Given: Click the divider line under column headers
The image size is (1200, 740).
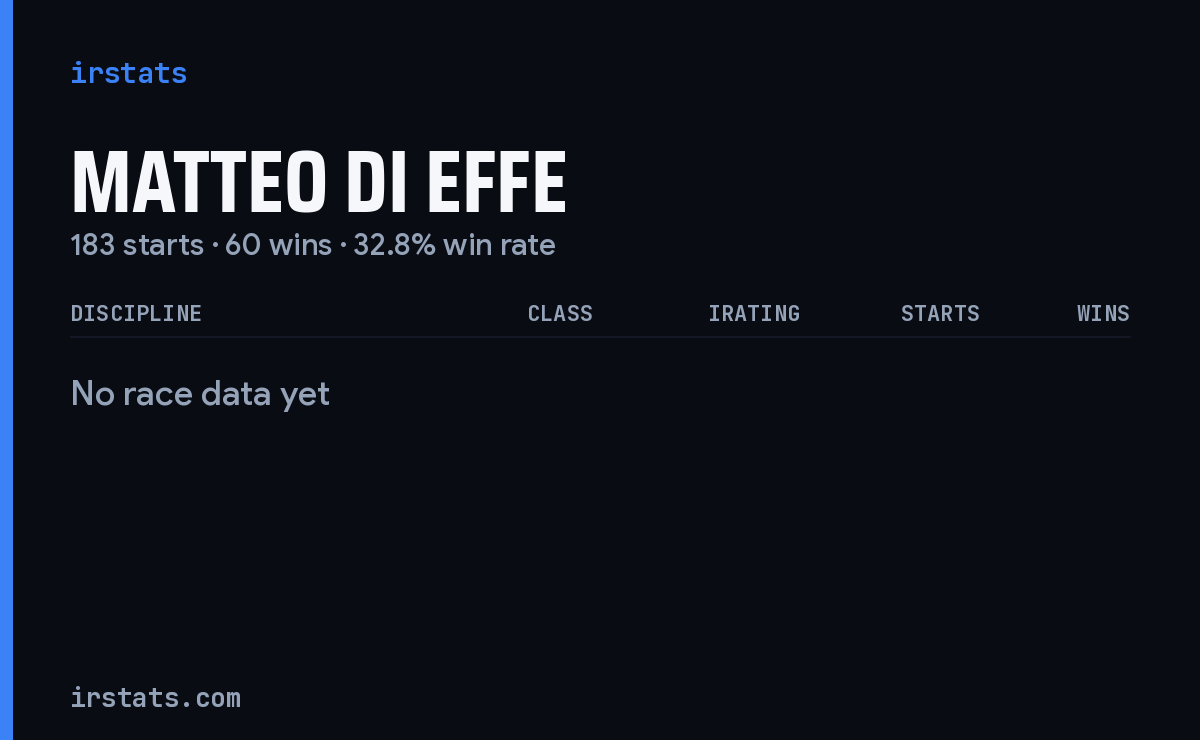Looking at the screenshot, I should (600, 337).
